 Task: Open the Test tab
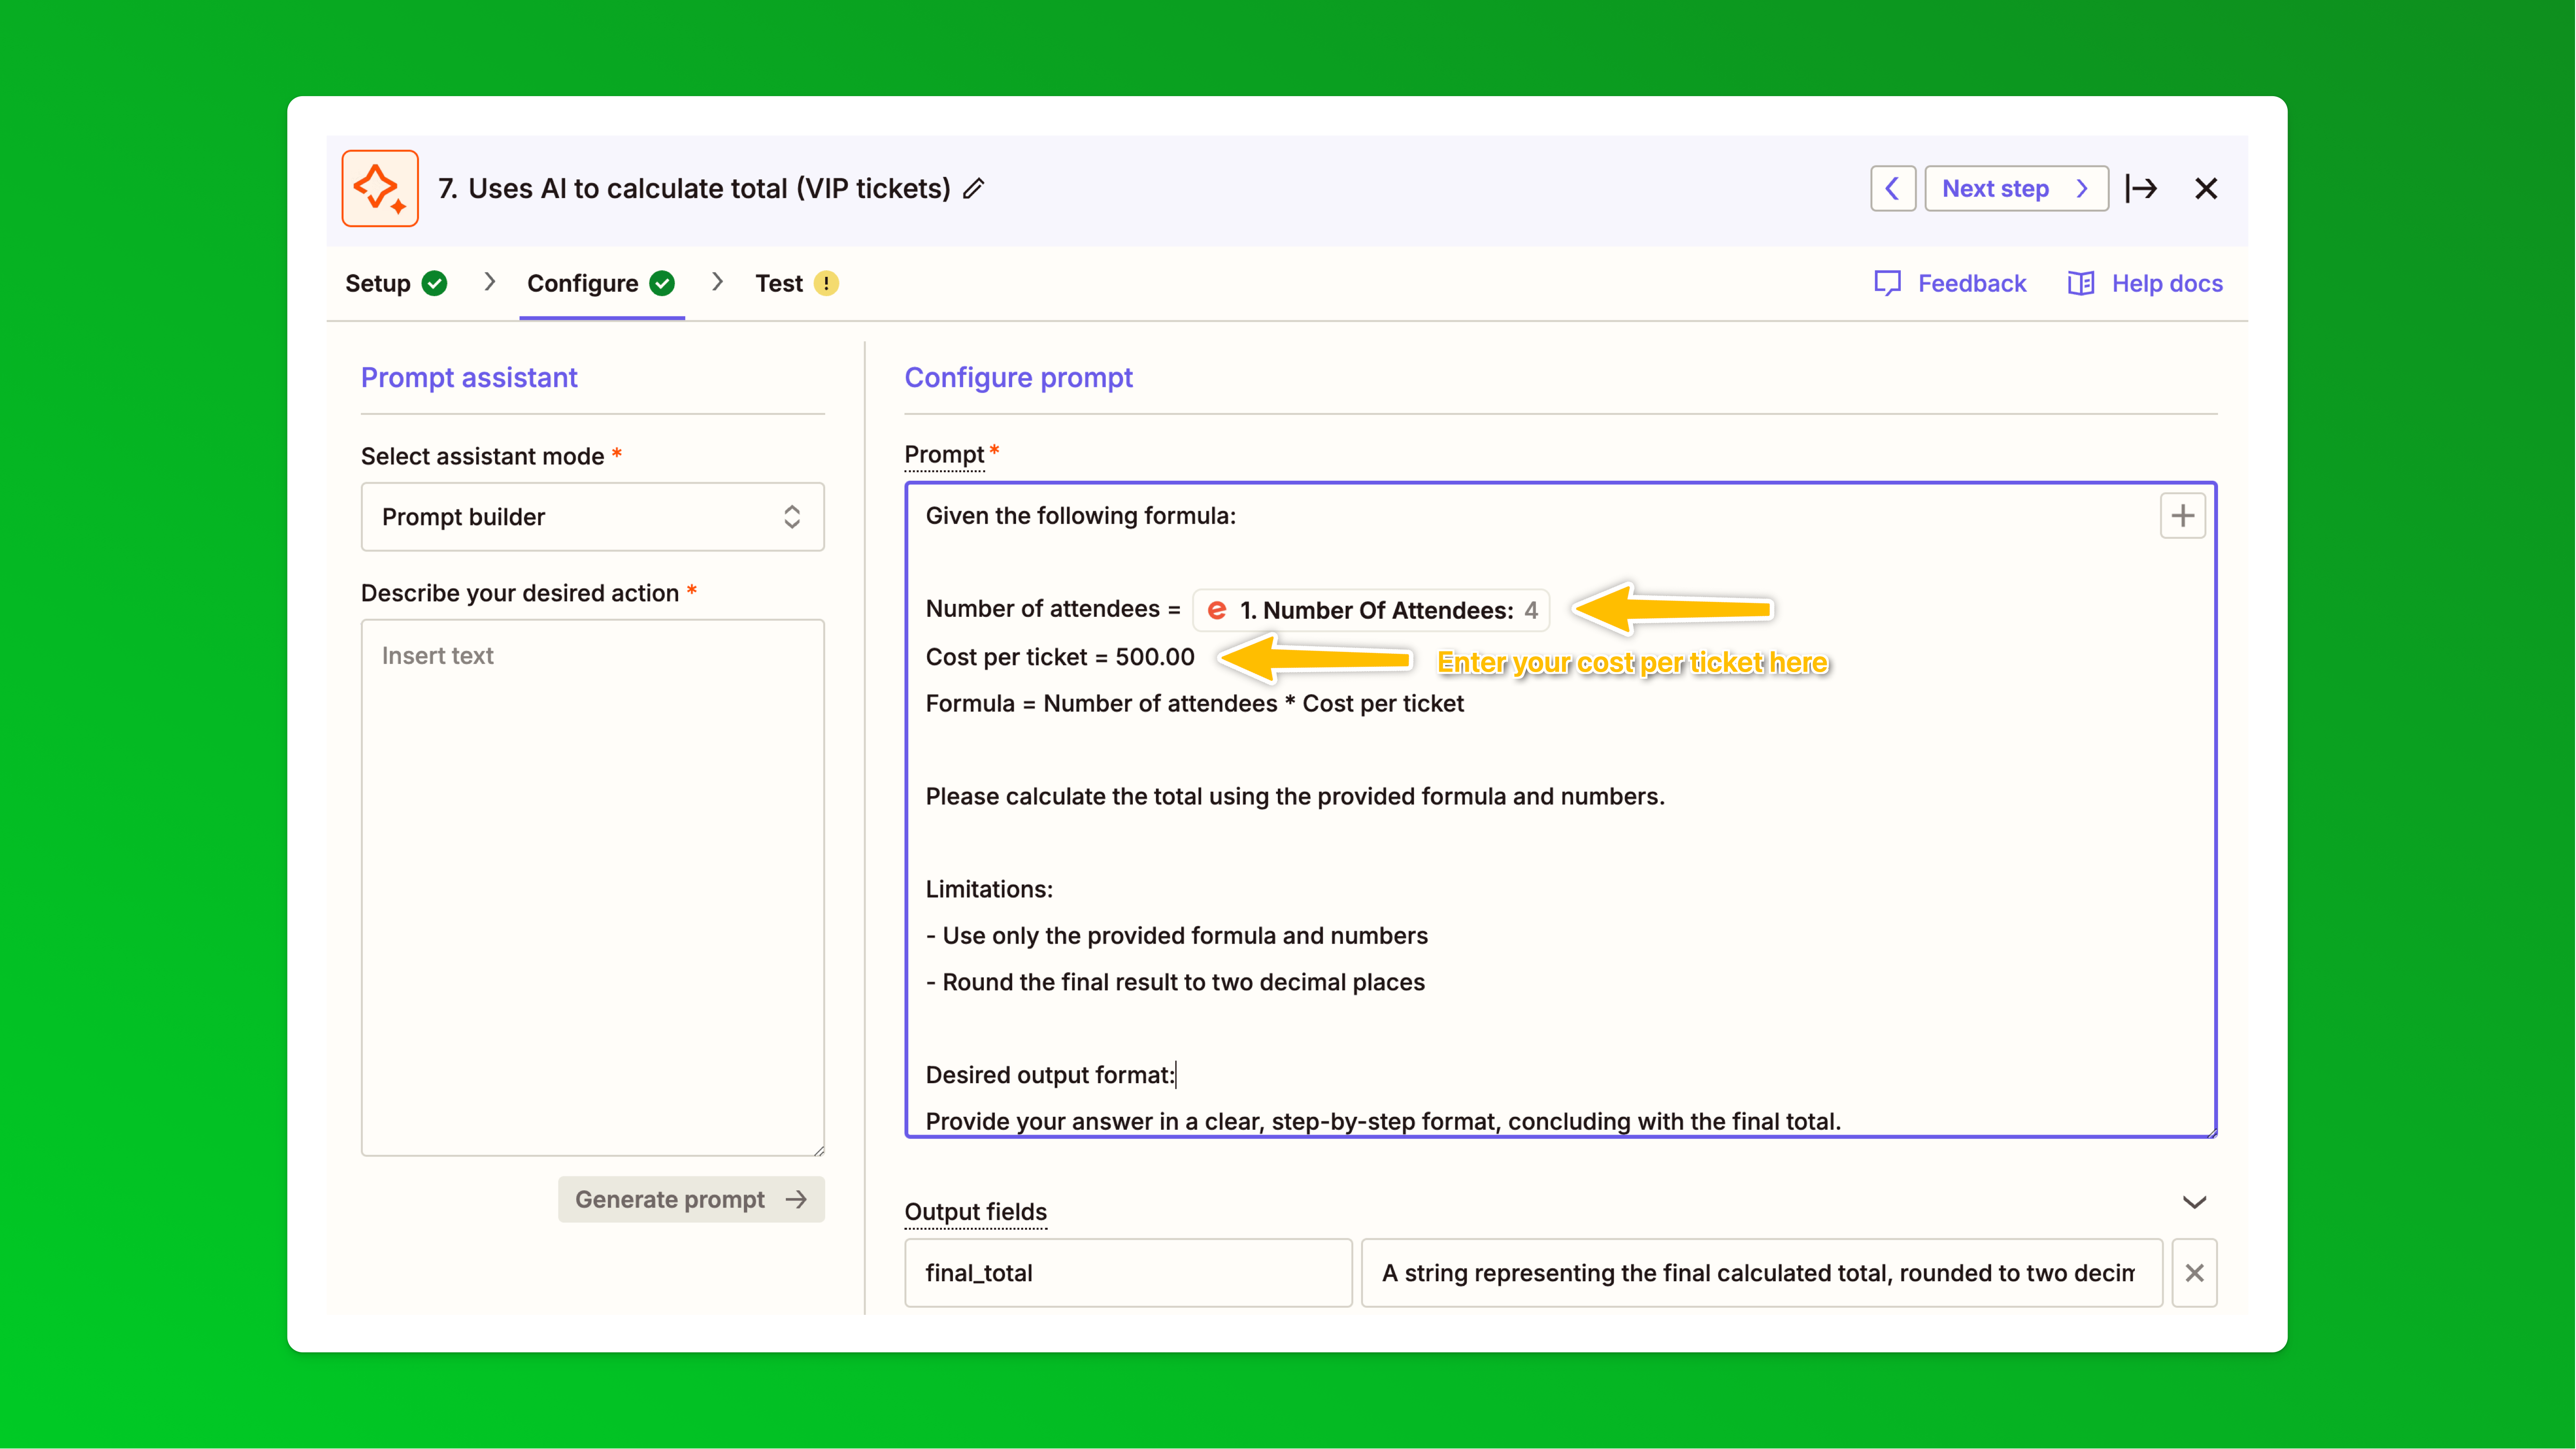796,283
